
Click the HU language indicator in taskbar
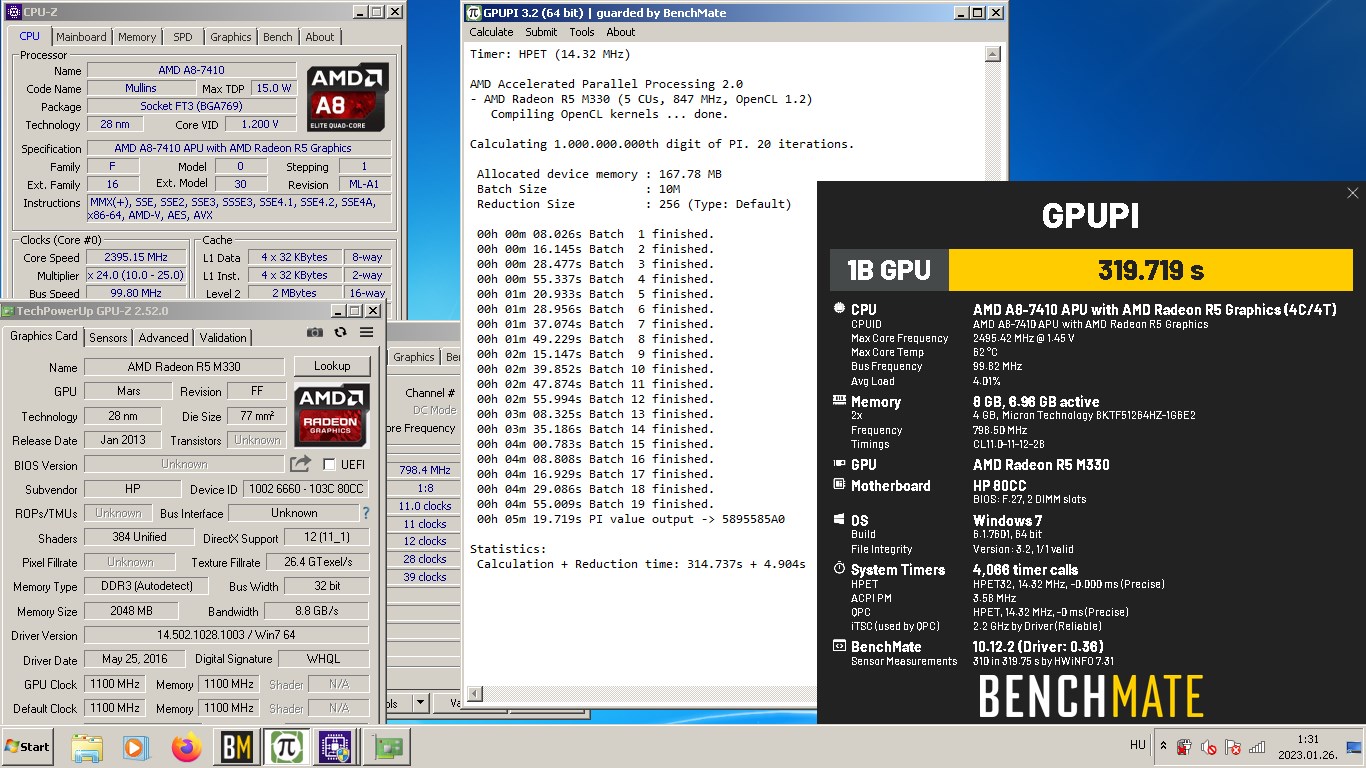click(x=1138, y=746)
